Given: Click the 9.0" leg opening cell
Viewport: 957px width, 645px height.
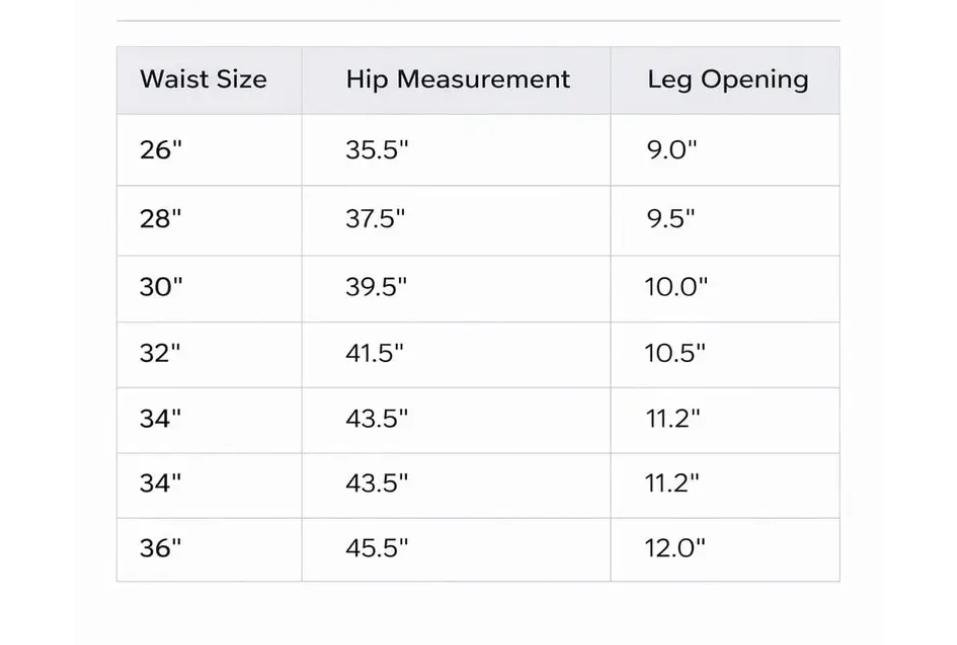Looking at the screenshot, I should [725, 150].
